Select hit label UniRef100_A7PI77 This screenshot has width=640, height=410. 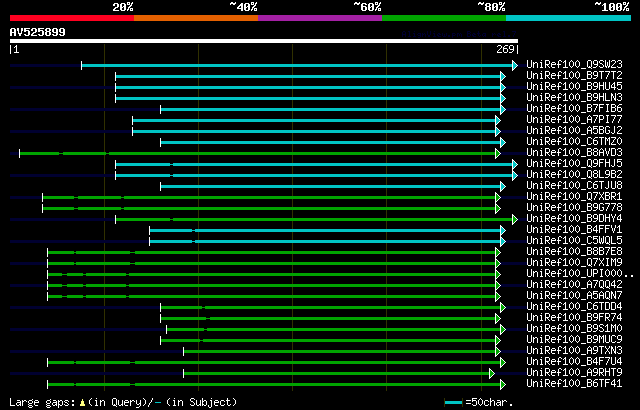(574, 120)
